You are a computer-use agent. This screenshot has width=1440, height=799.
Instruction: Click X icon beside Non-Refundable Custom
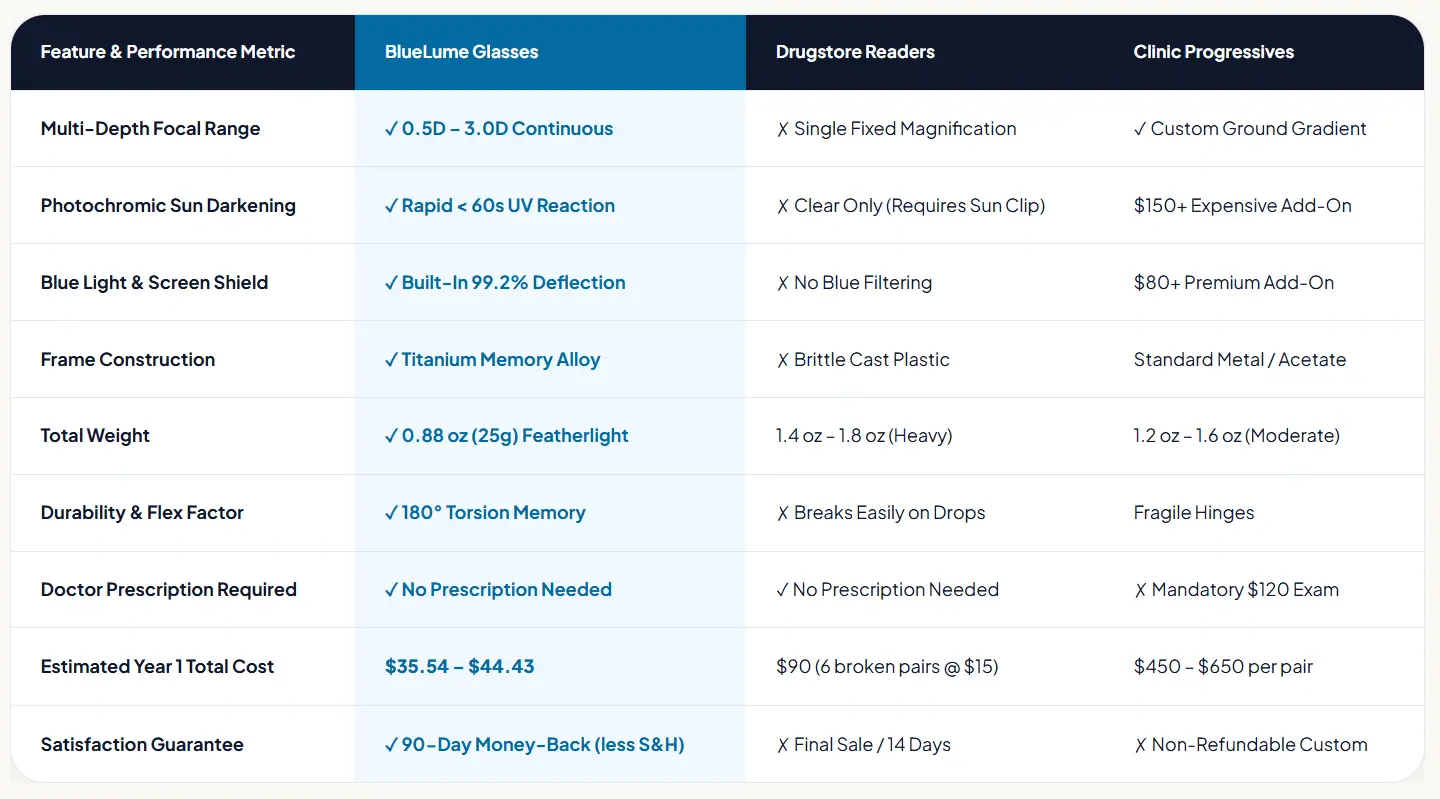point(1140,745)
